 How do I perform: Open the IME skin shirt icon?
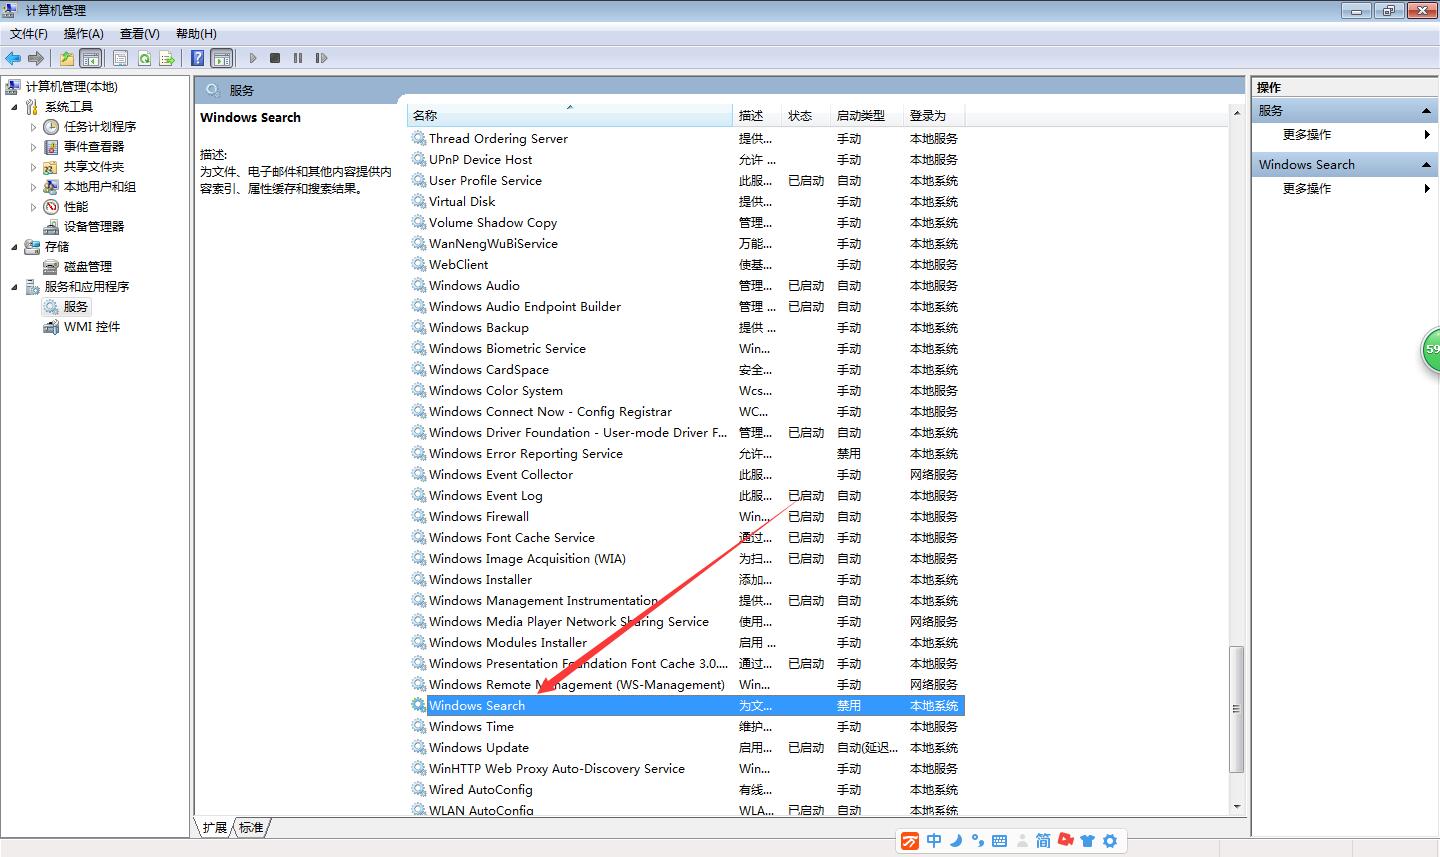pyautogui.click(x=1088, y=841)
